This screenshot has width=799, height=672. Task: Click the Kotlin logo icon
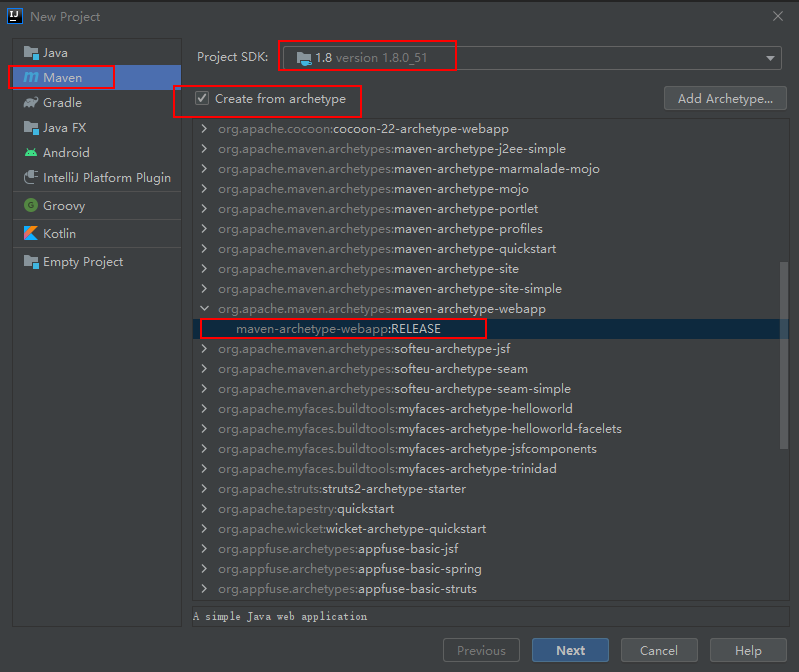(31, 233)
